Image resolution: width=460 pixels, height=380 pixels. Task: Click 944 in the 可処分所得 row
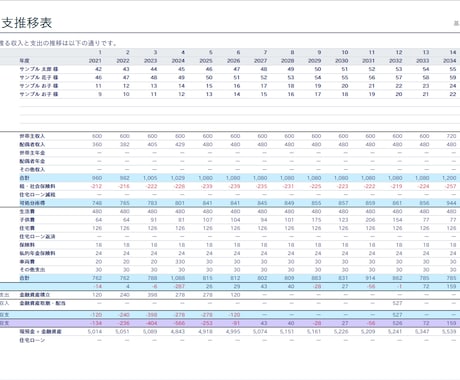click(x=451, y=203)
